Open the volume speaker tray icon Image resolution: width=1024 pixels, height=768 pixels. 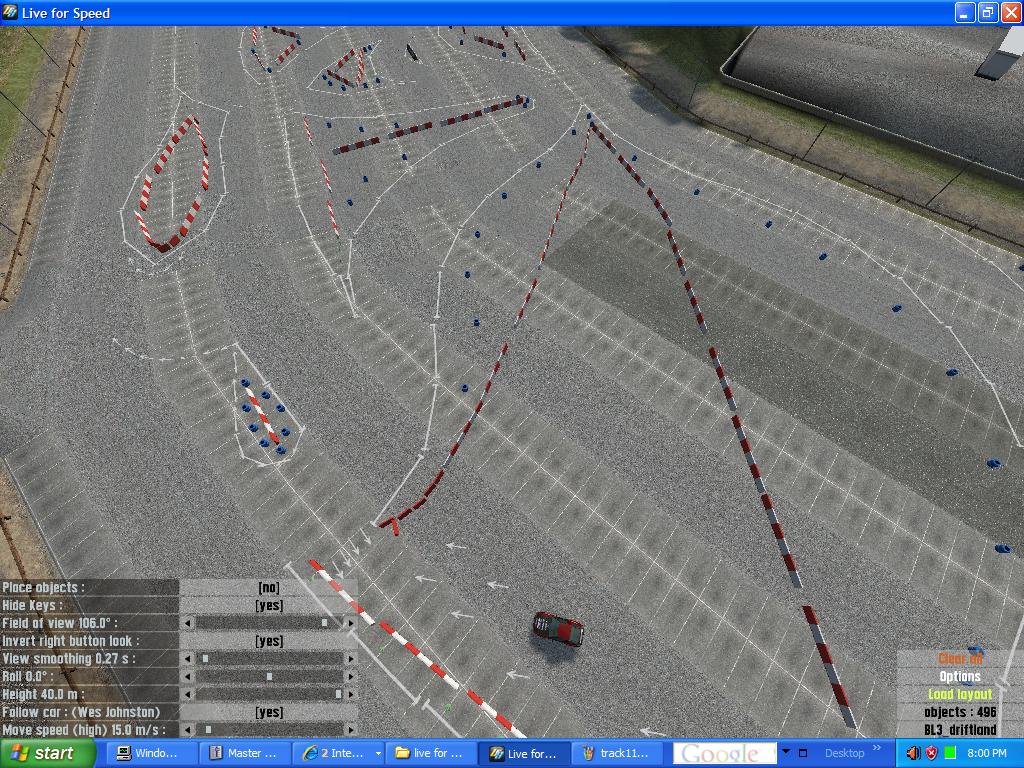(x=912, y=753)
